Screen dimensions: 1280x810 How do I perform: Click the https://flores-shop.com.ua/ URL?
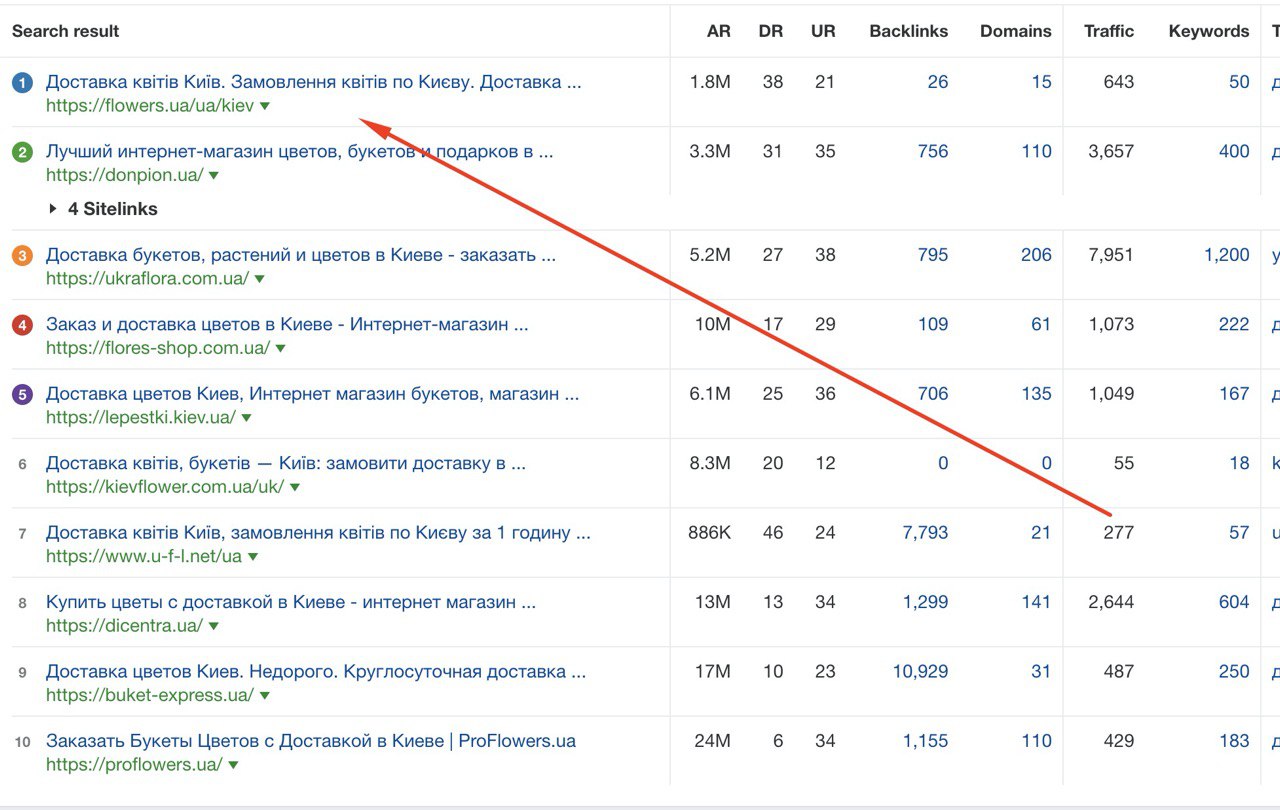coord(158,349)
